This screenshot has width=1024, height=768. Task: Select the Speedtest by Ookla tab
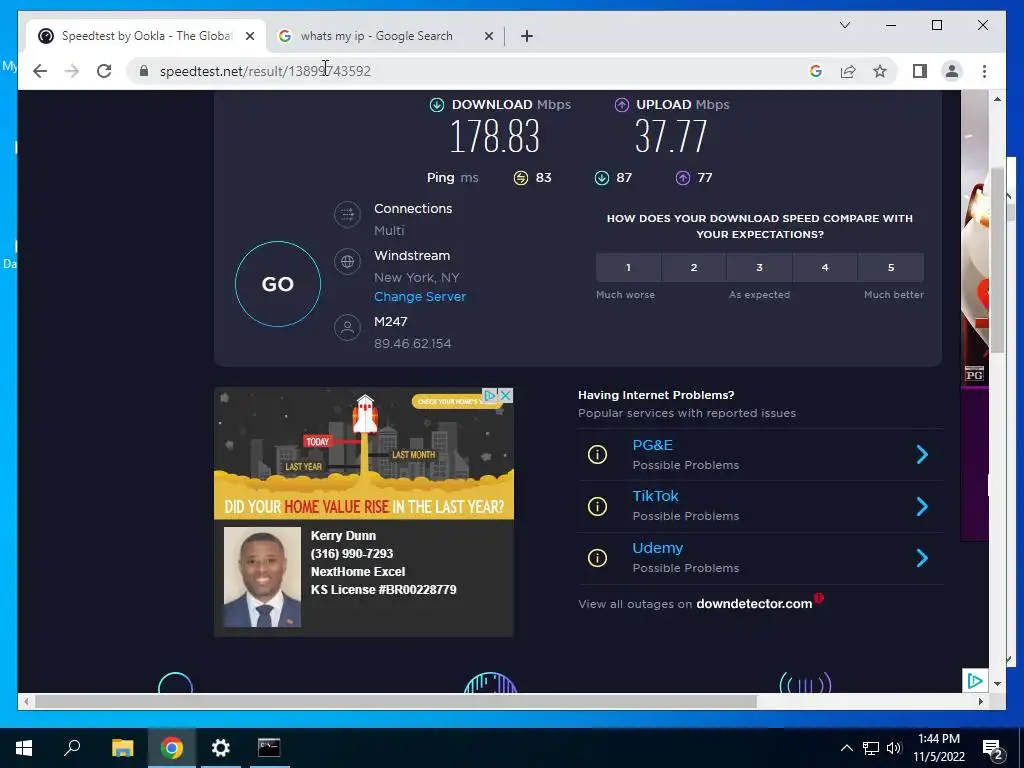click(146, 37)
